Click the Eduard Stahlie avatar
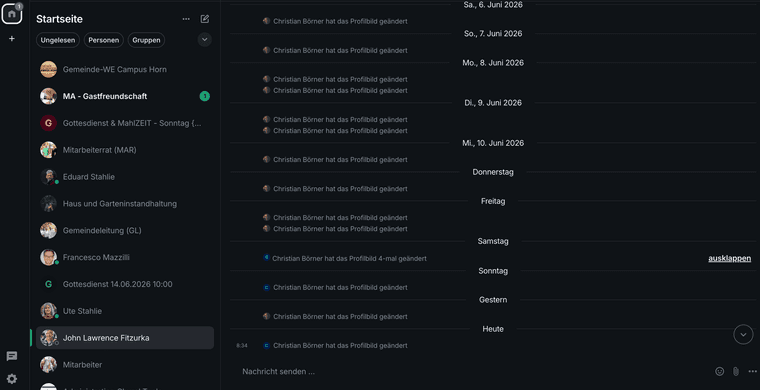Screen dimensions: 760x390 point(48,177)
